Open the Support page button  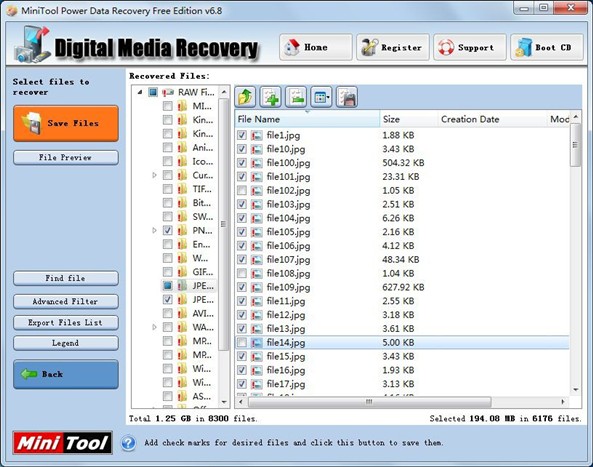pos(470,47)
